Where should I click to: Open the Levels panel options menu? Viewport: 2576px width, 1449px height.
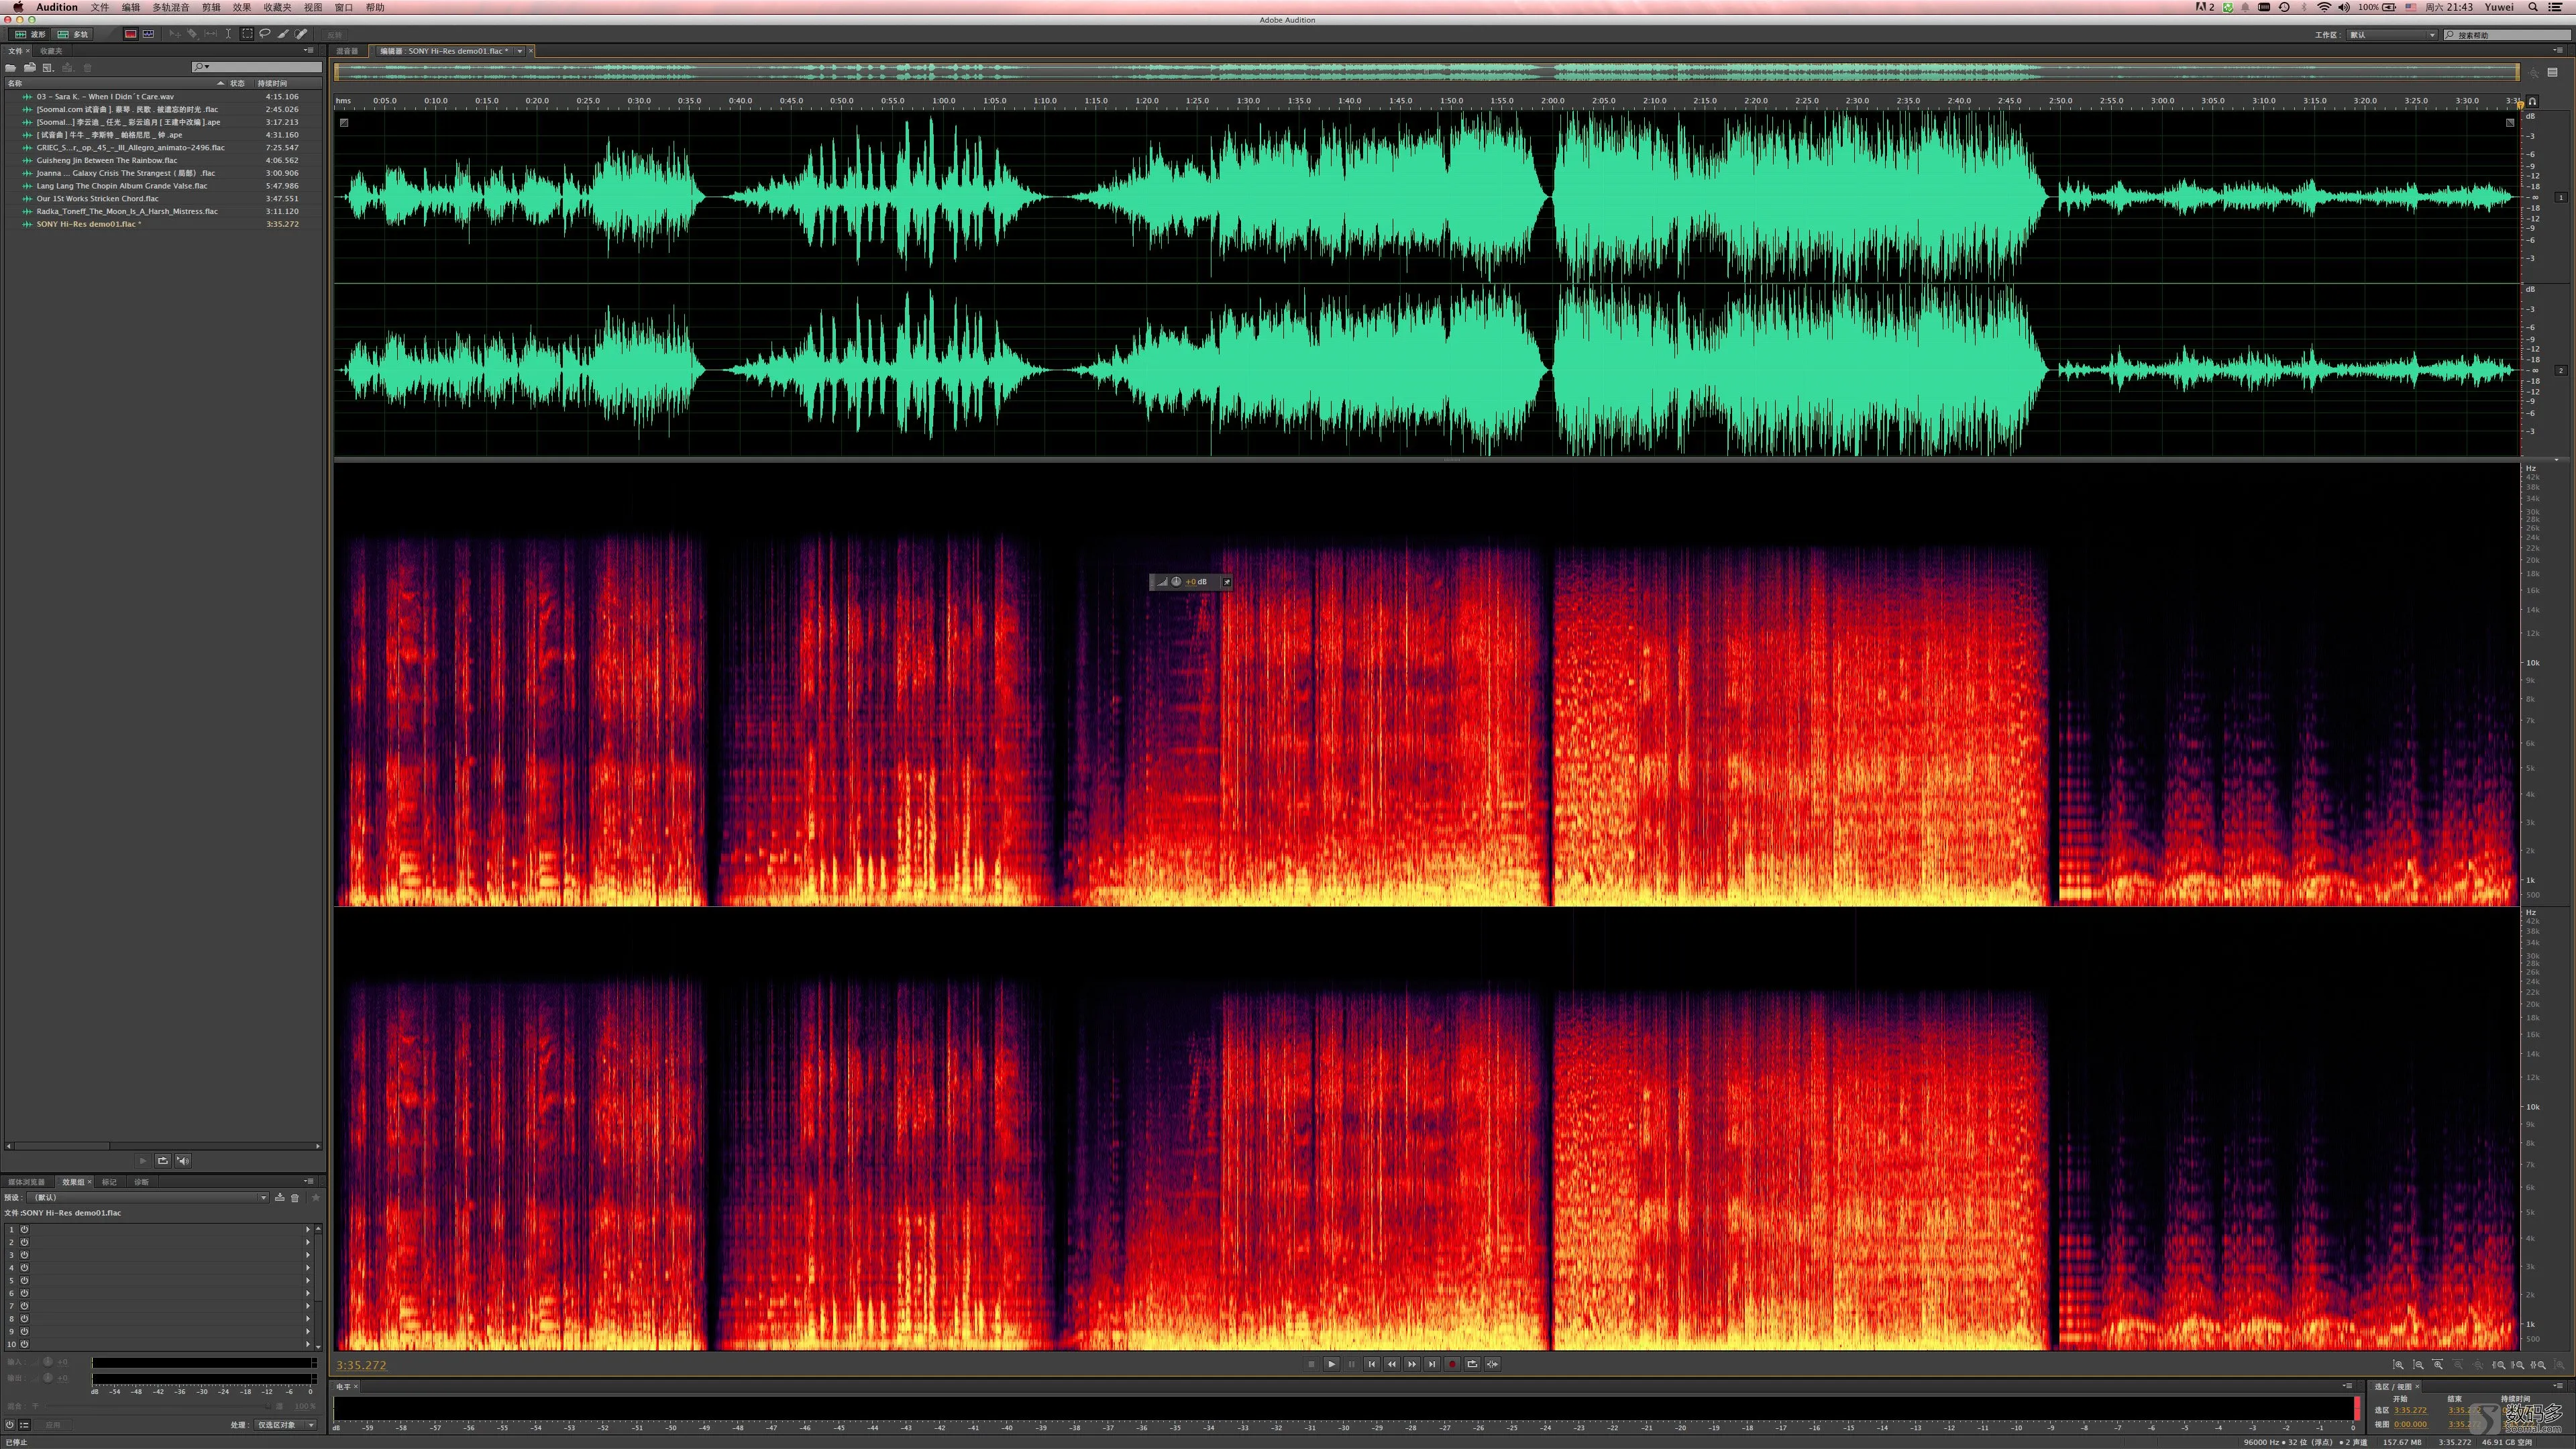pyautogui.click(x=2347, y=1386)
